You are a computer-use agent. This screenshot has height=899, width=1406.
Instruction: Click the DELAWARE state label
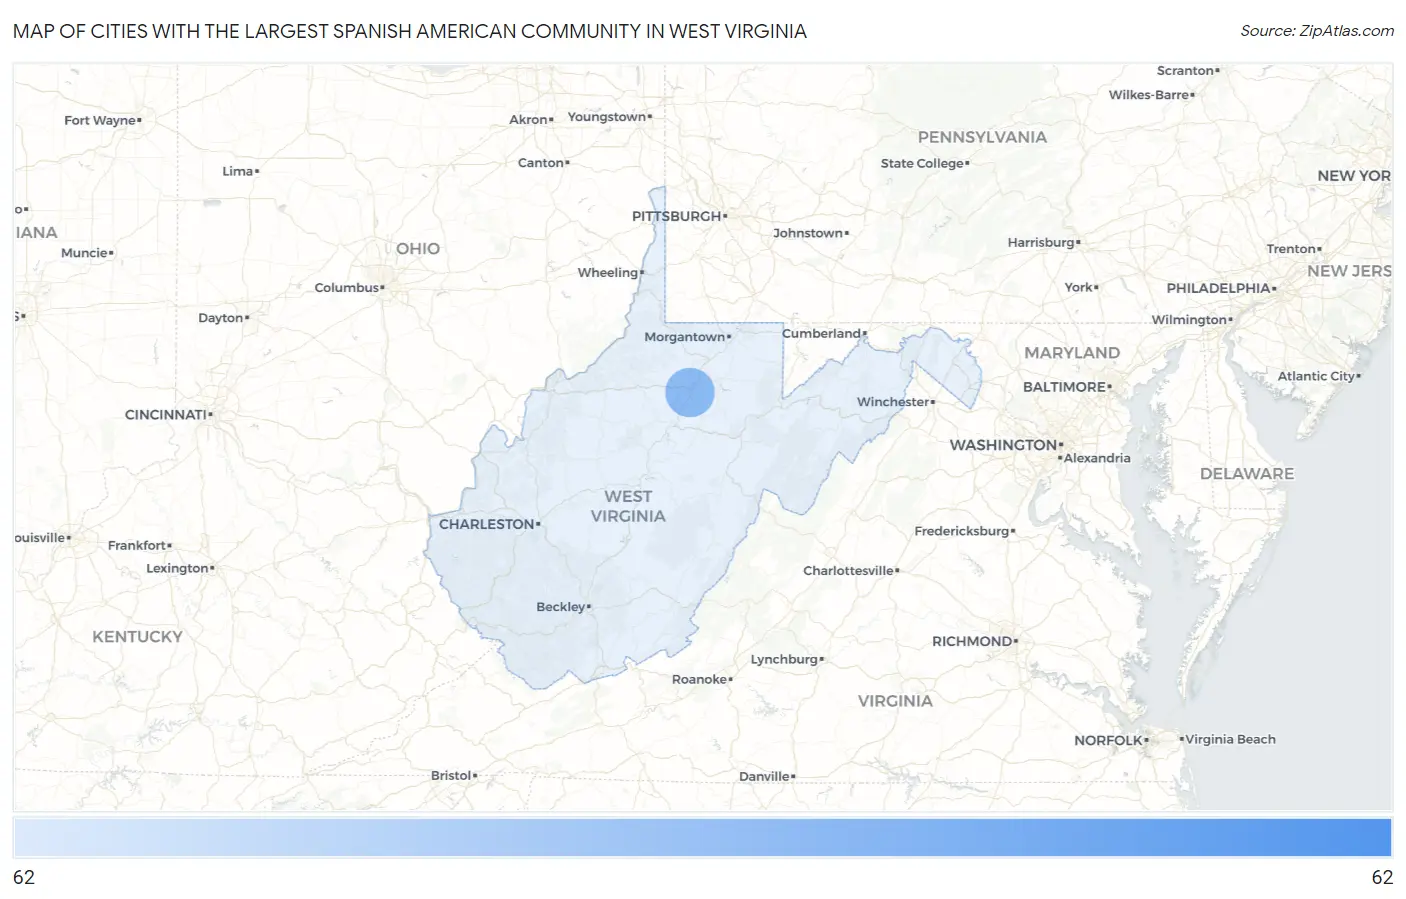(1247, 474)
